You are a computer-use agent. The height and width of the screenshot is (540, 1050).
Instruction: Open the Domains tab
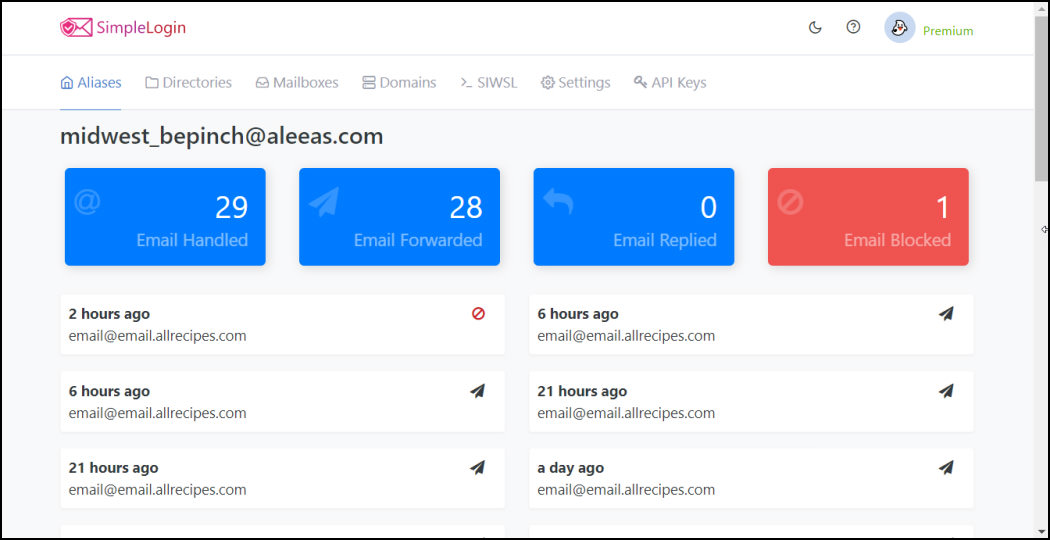pos(399,82)
